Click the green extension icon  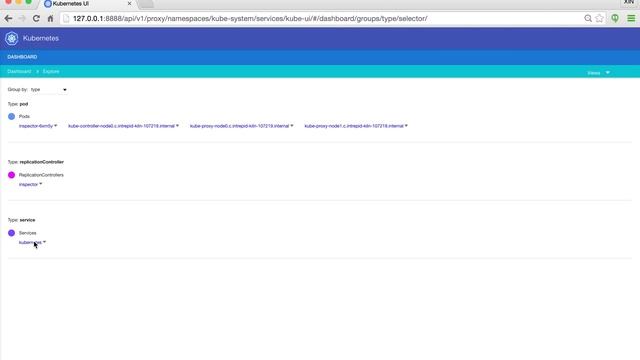tap(615, 18)
